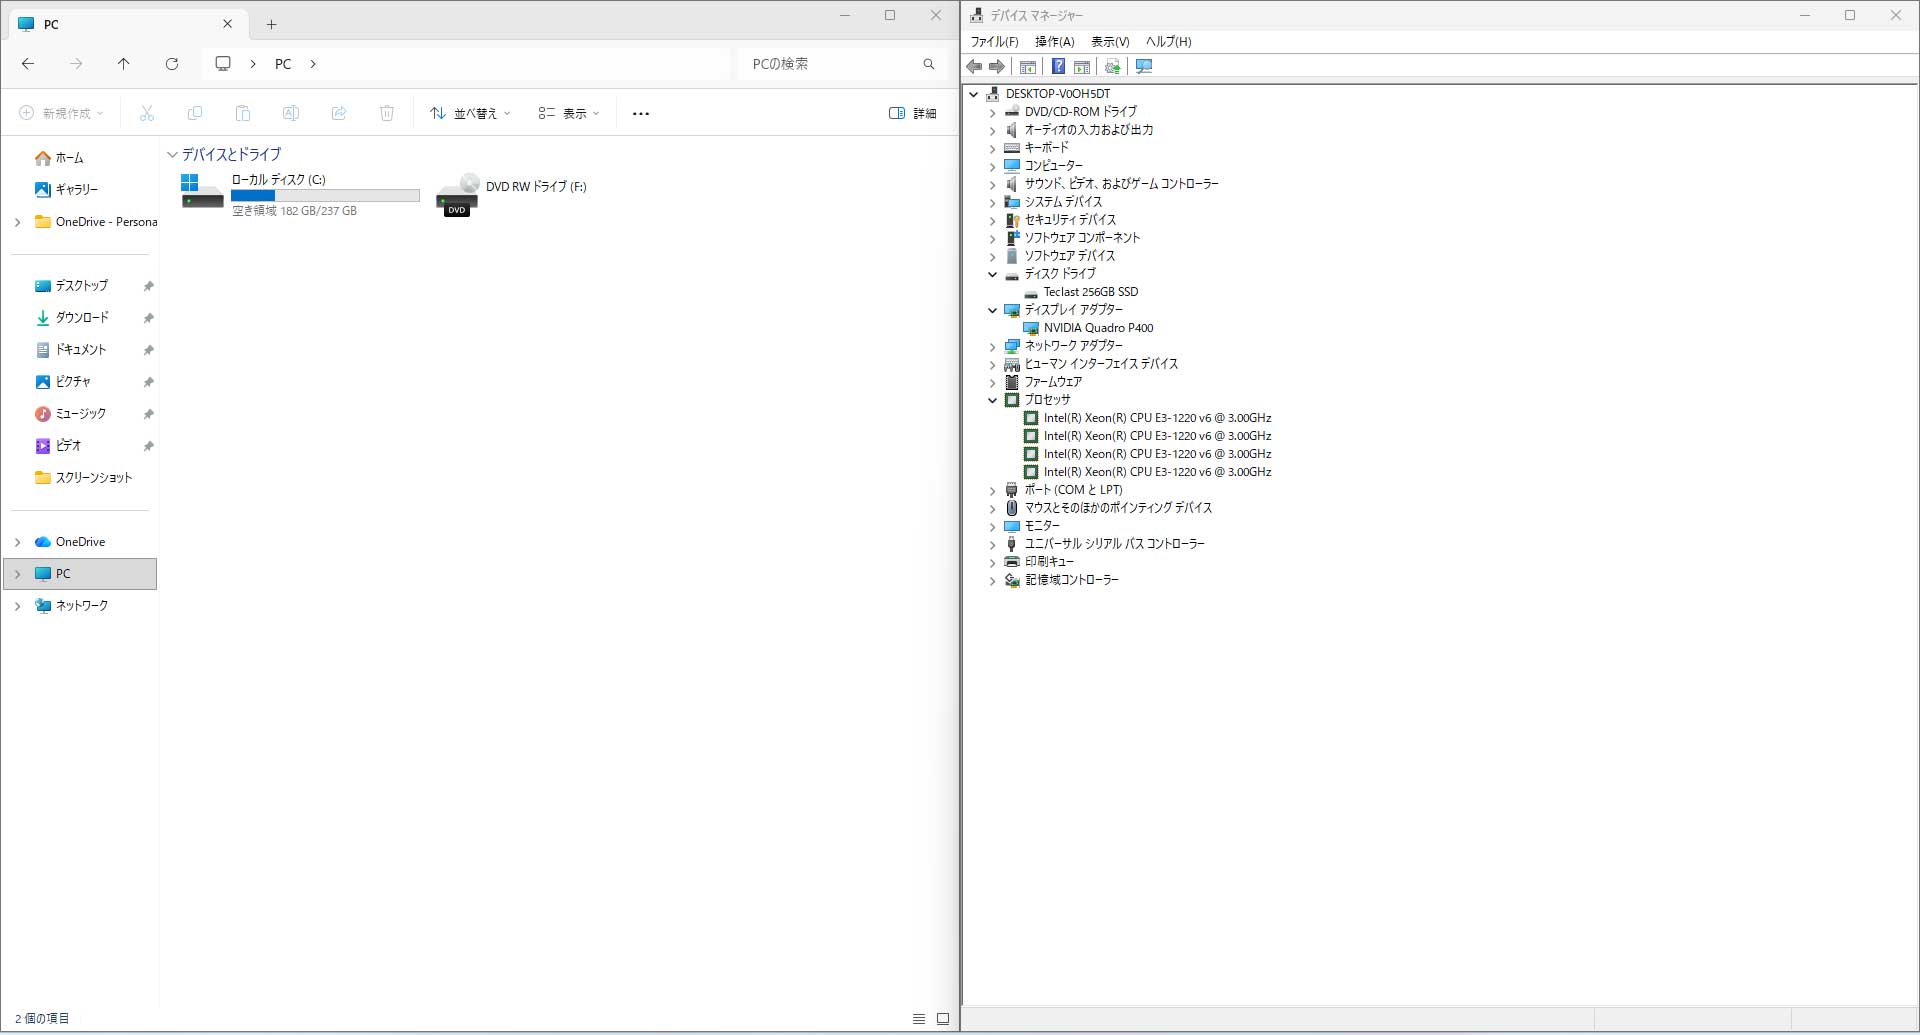The height and width of the screenshot is (1035, 1920).
Task: Expand the ネットワーク アダプター node
Action: (993, 346)
